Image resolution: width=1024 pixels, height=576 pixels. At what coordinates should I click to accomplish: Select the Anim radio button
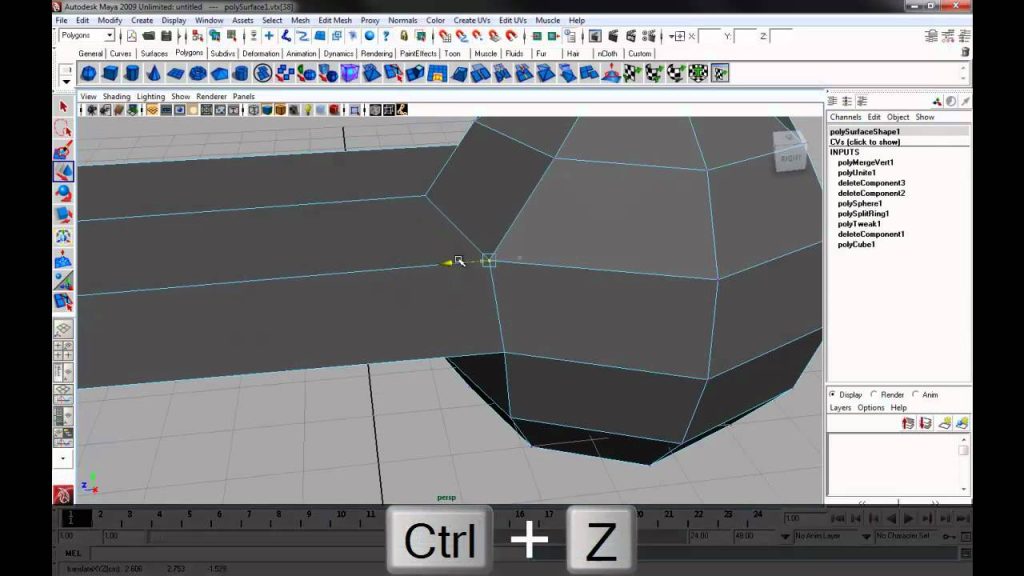(915, 394)
